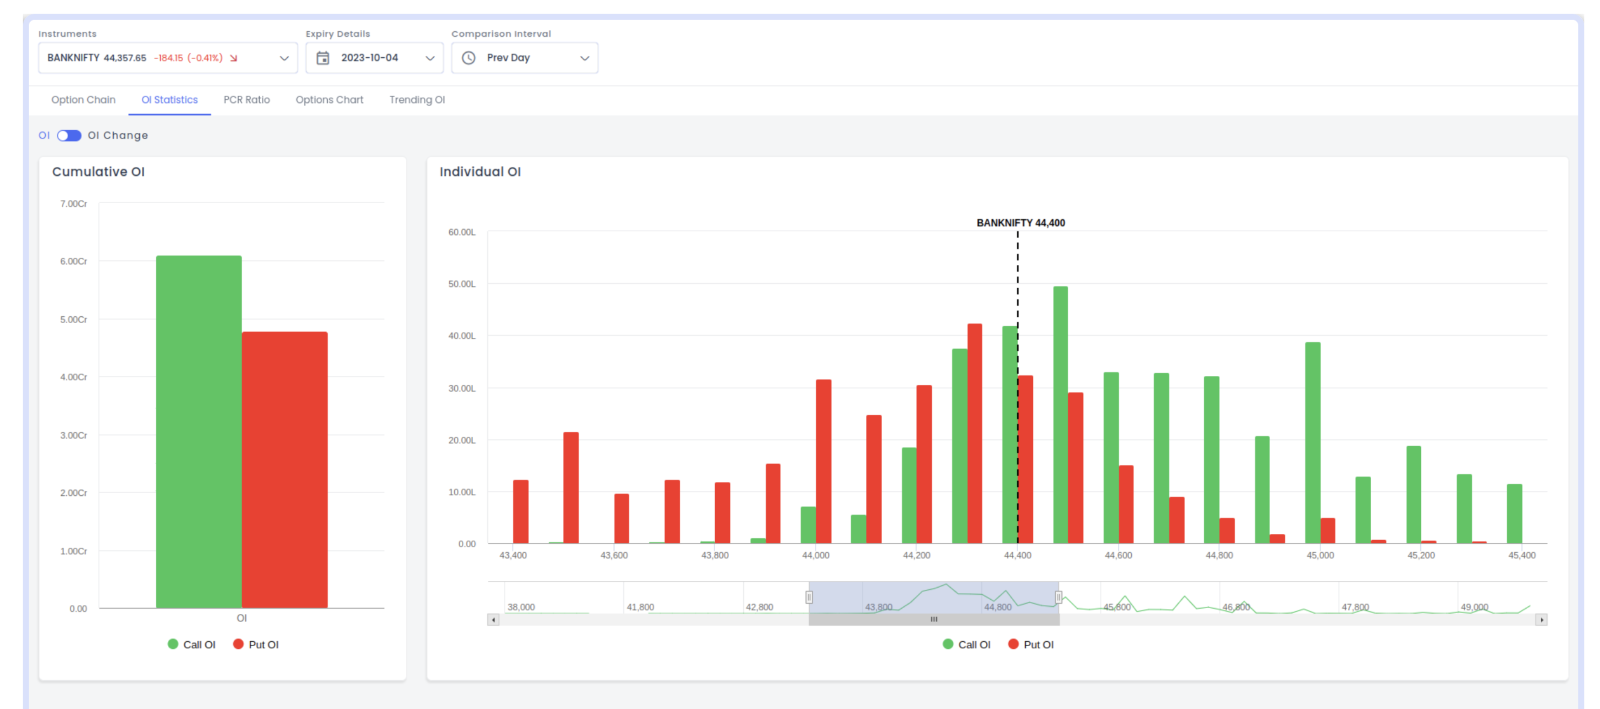Hide the Put OI series in the Individual OI legend

point(1031,645)
